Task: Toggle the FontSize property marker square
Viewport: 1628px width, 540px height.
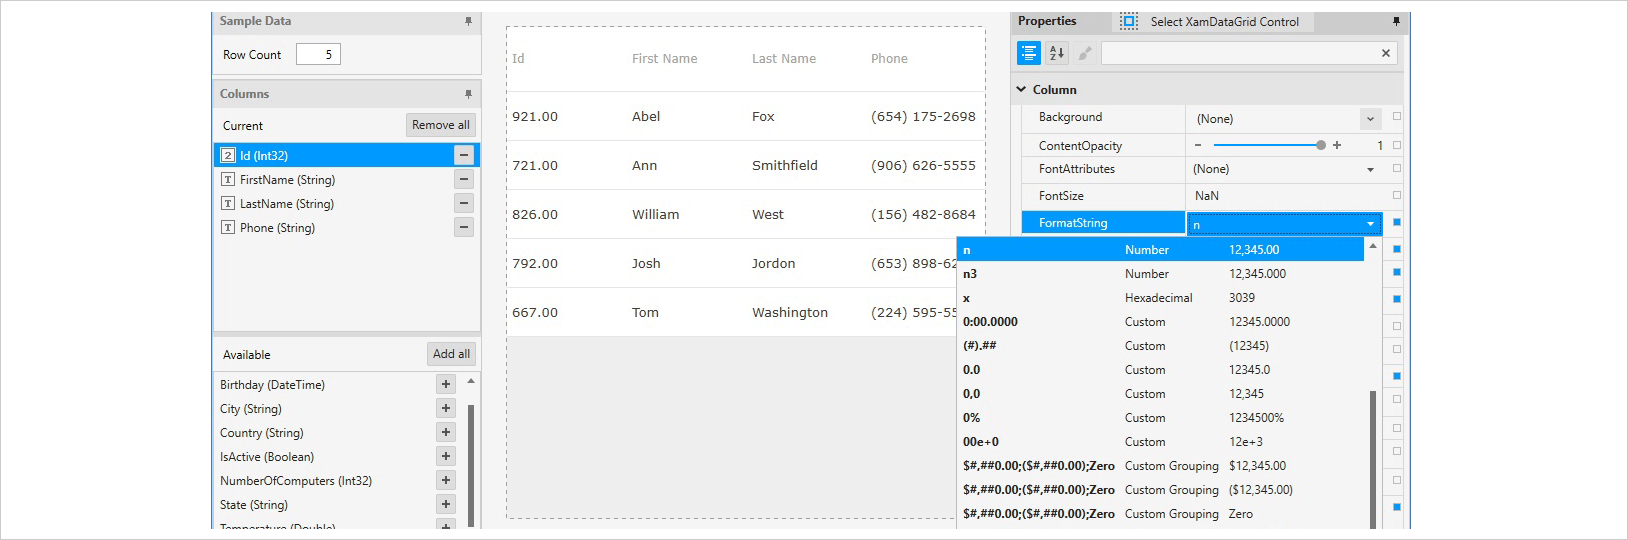Action: tap(1397, 195)
